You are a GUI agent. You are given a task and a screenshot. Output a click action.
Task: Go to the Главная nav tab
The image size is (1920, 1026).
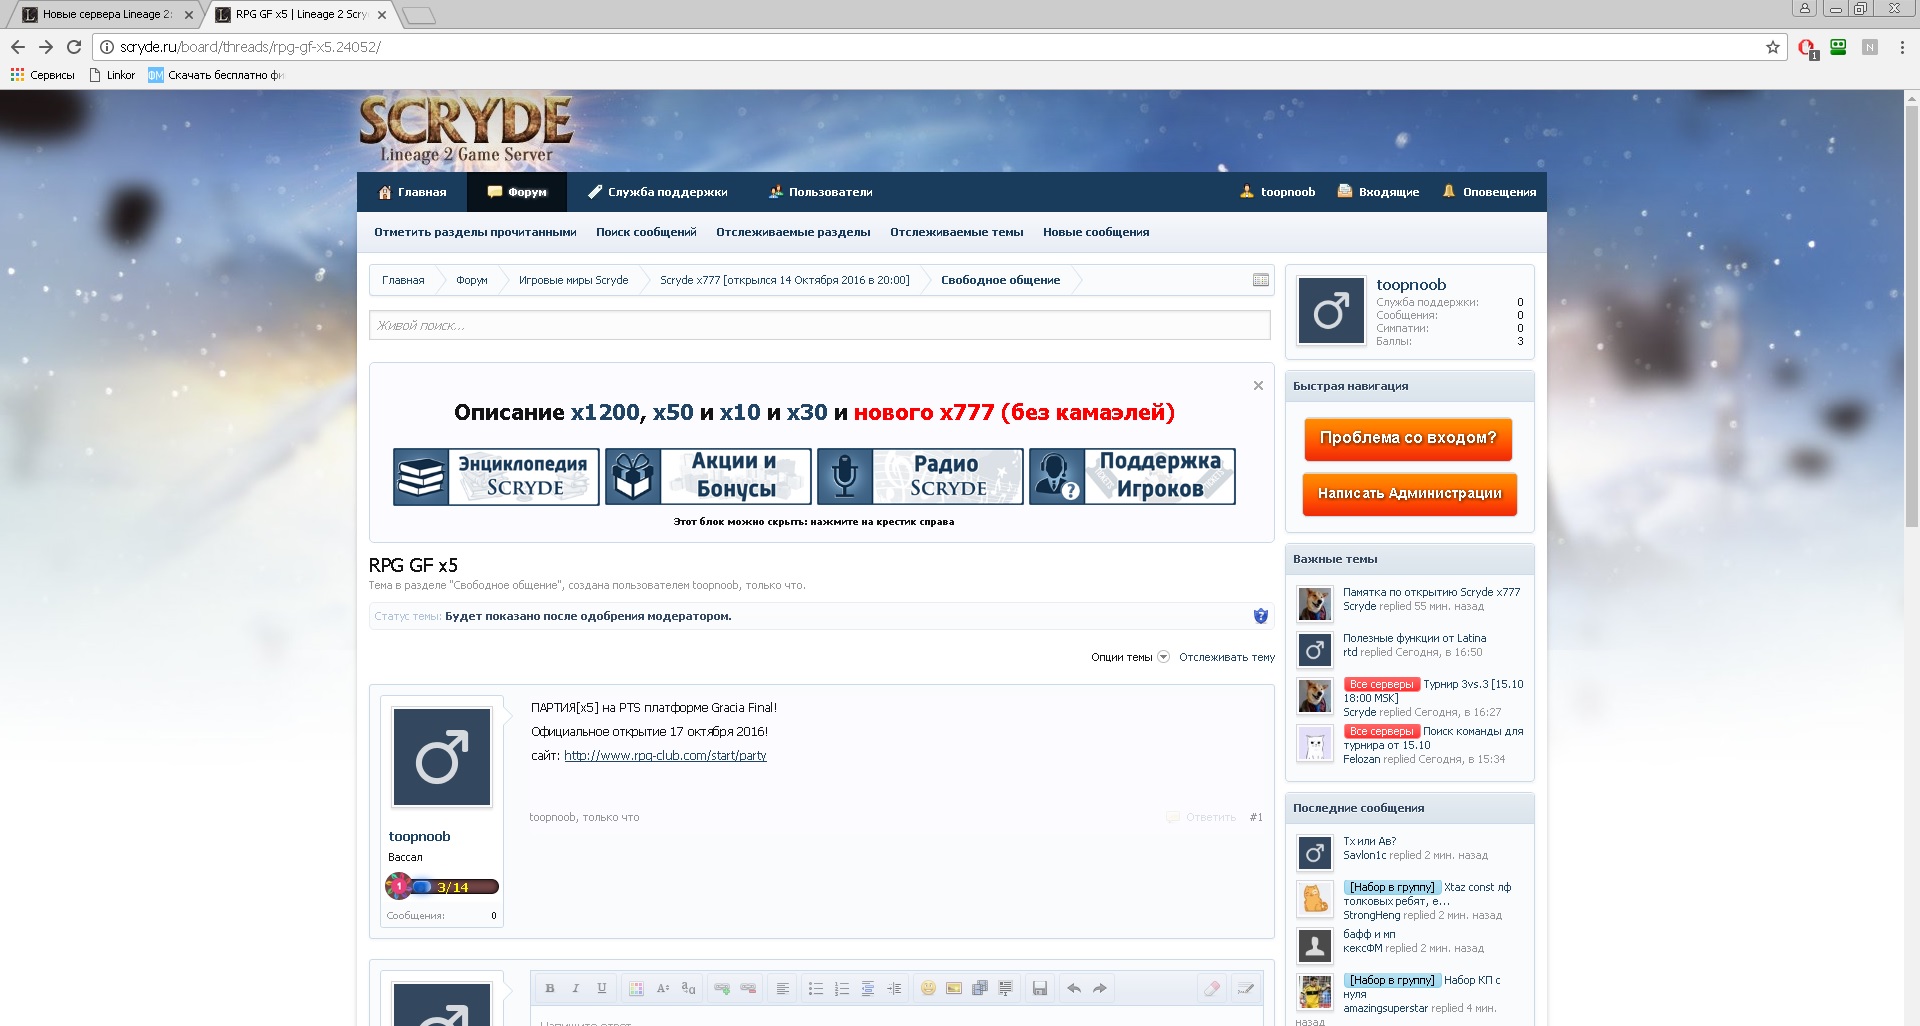click(x=413, y=192)
